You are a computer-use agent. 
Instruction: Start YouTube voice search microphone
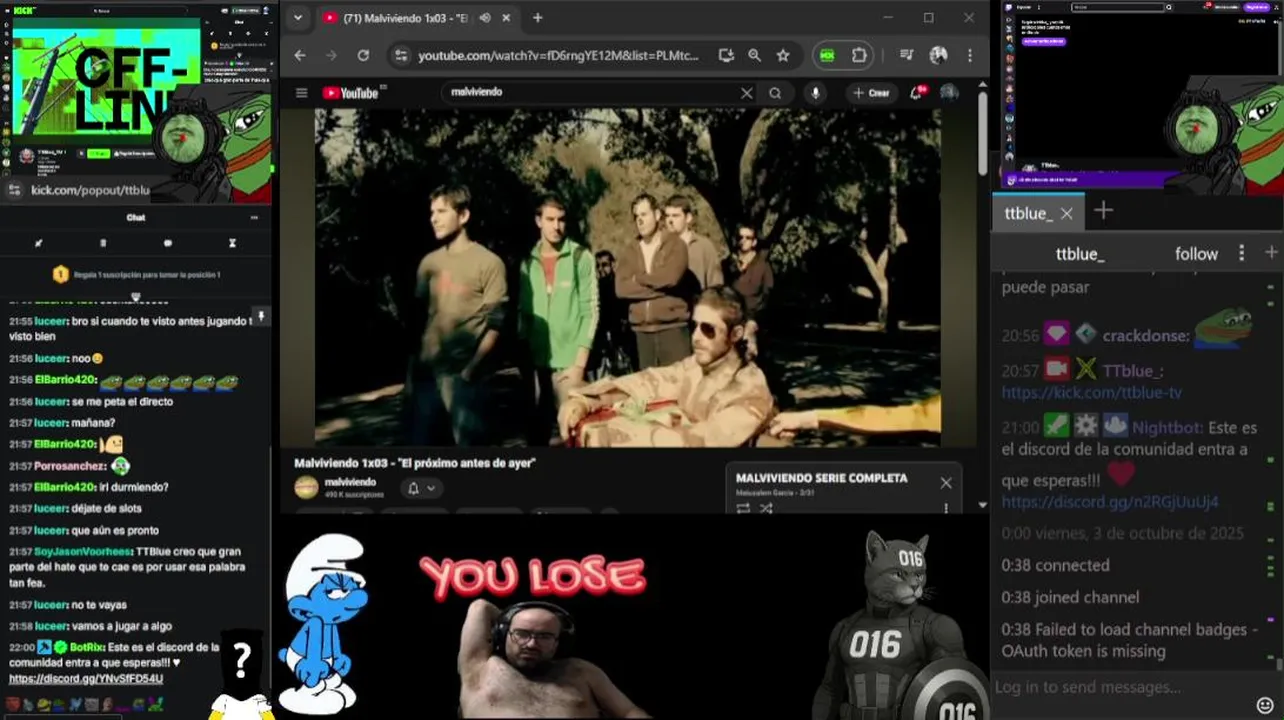(x=816, y=93)
